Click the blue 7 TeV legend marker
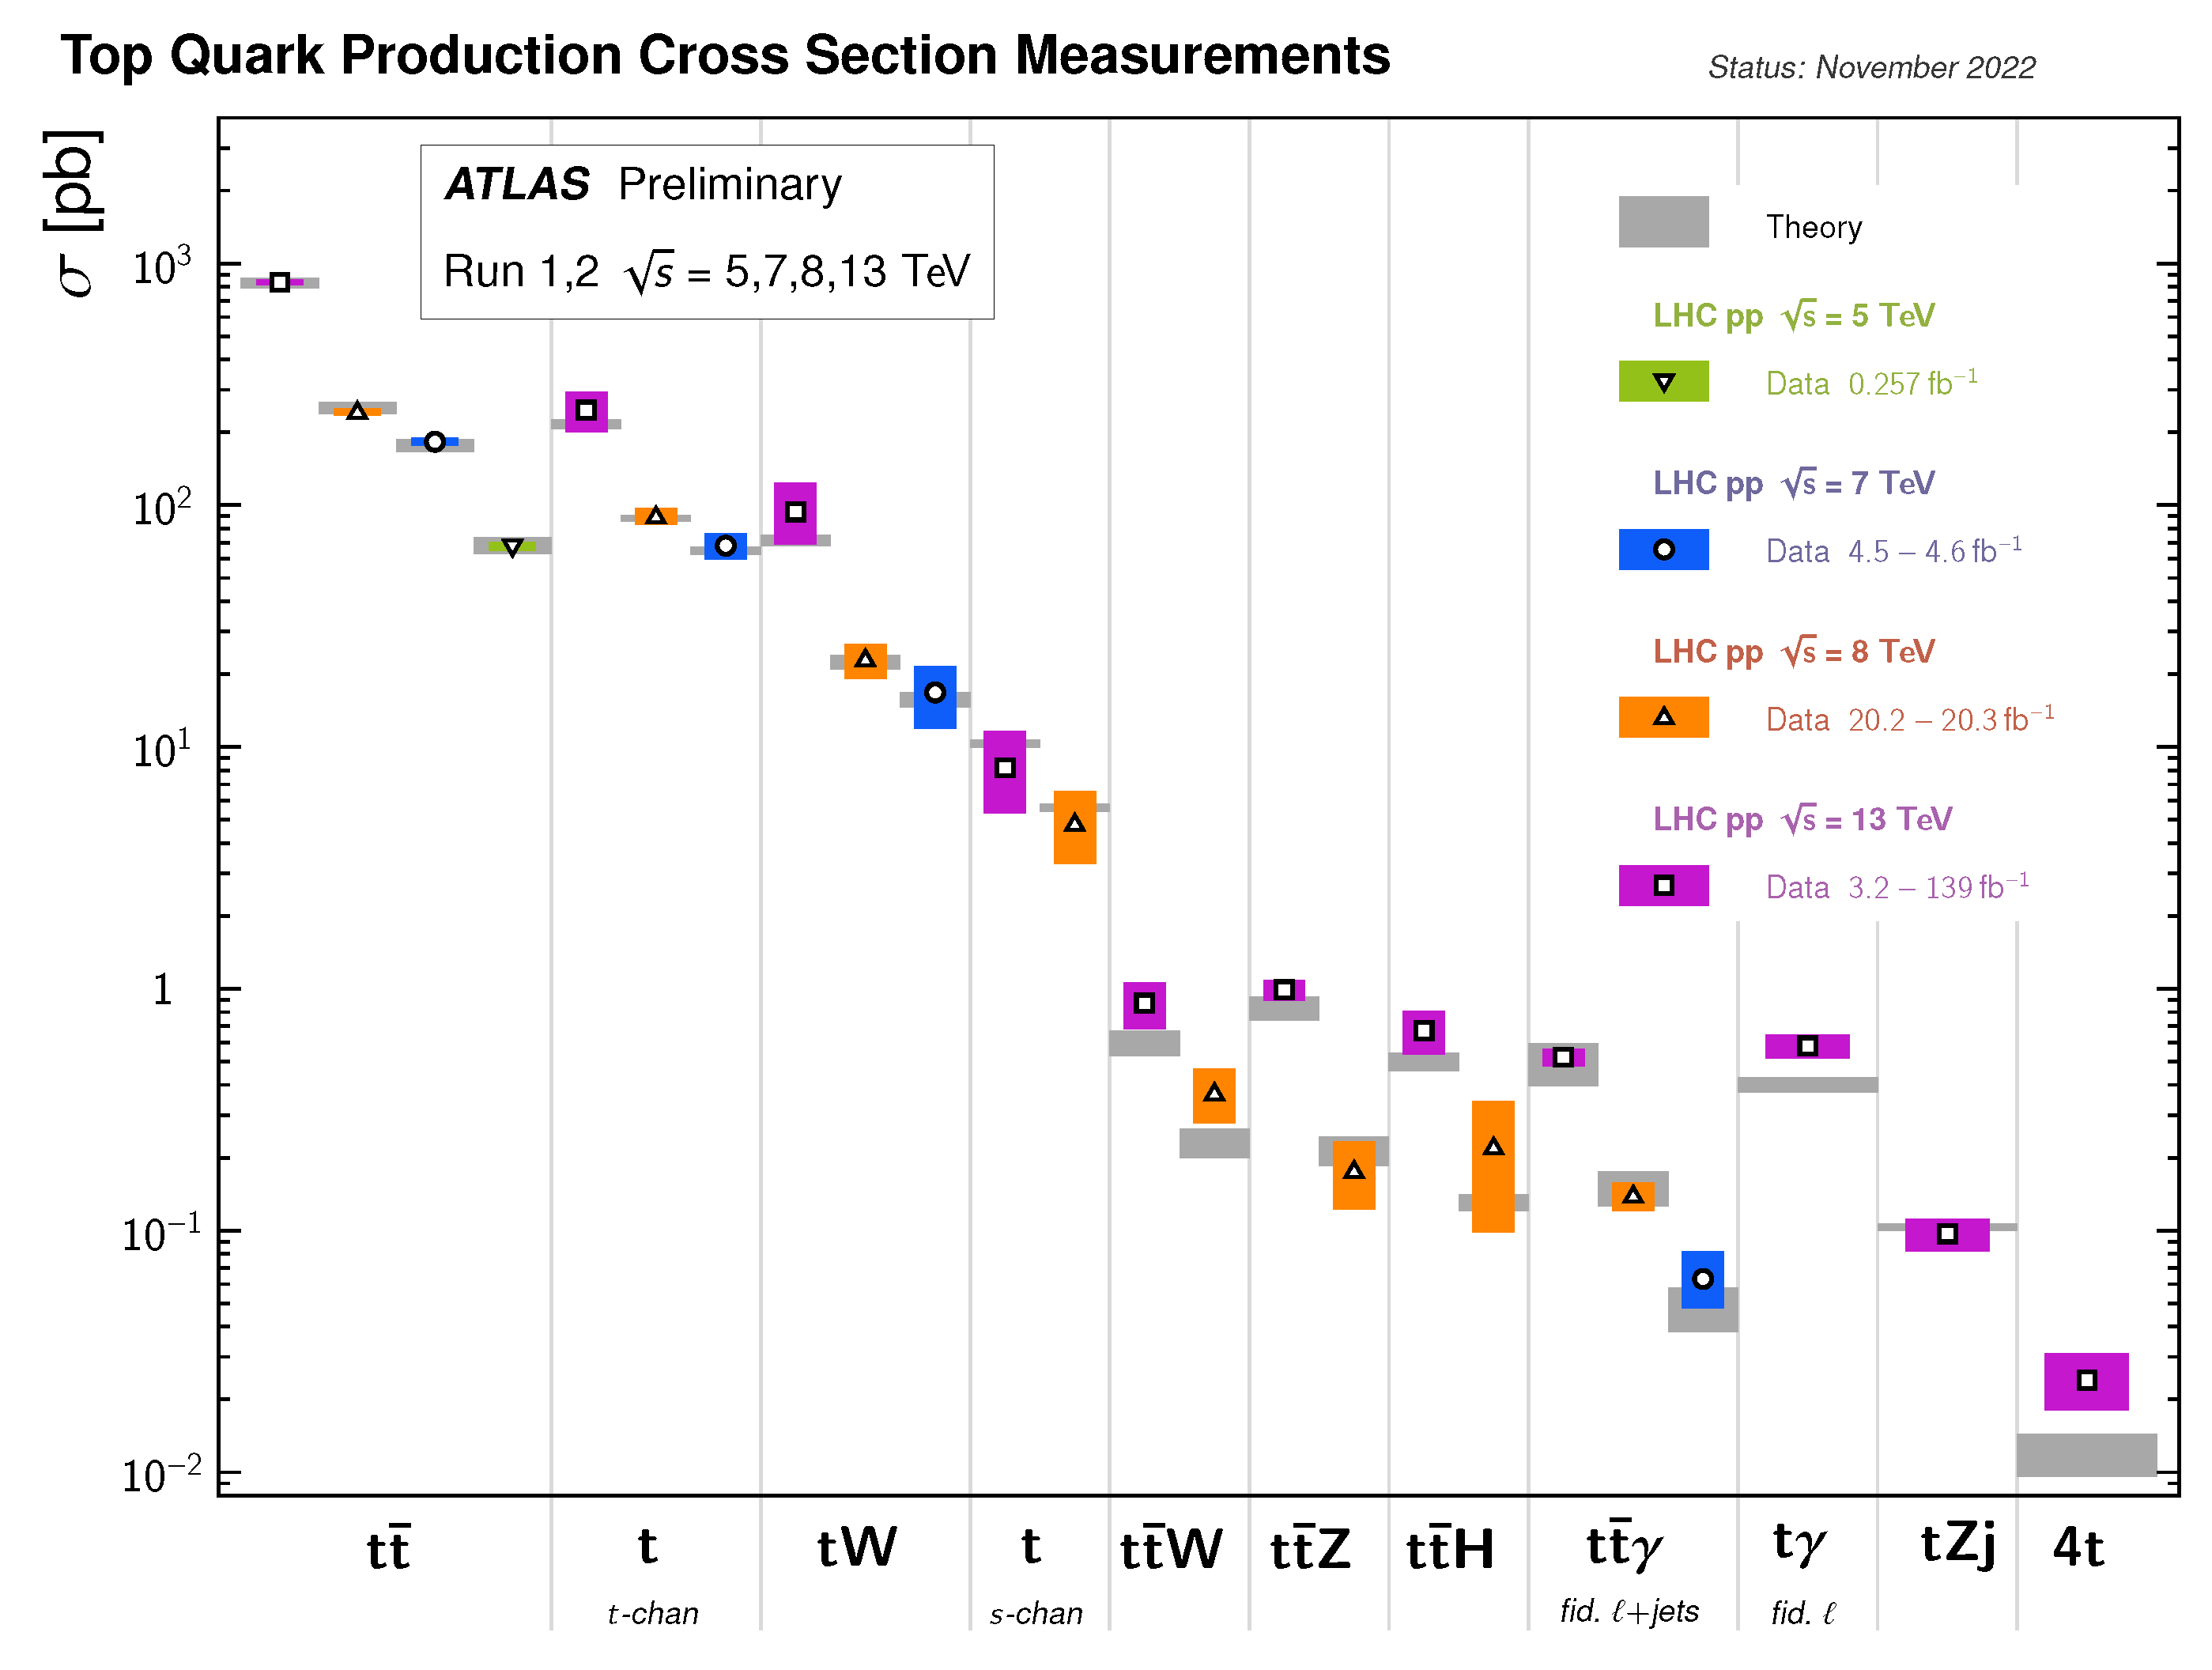This screenshot has height=1670, width=2212. (1663, 549)
